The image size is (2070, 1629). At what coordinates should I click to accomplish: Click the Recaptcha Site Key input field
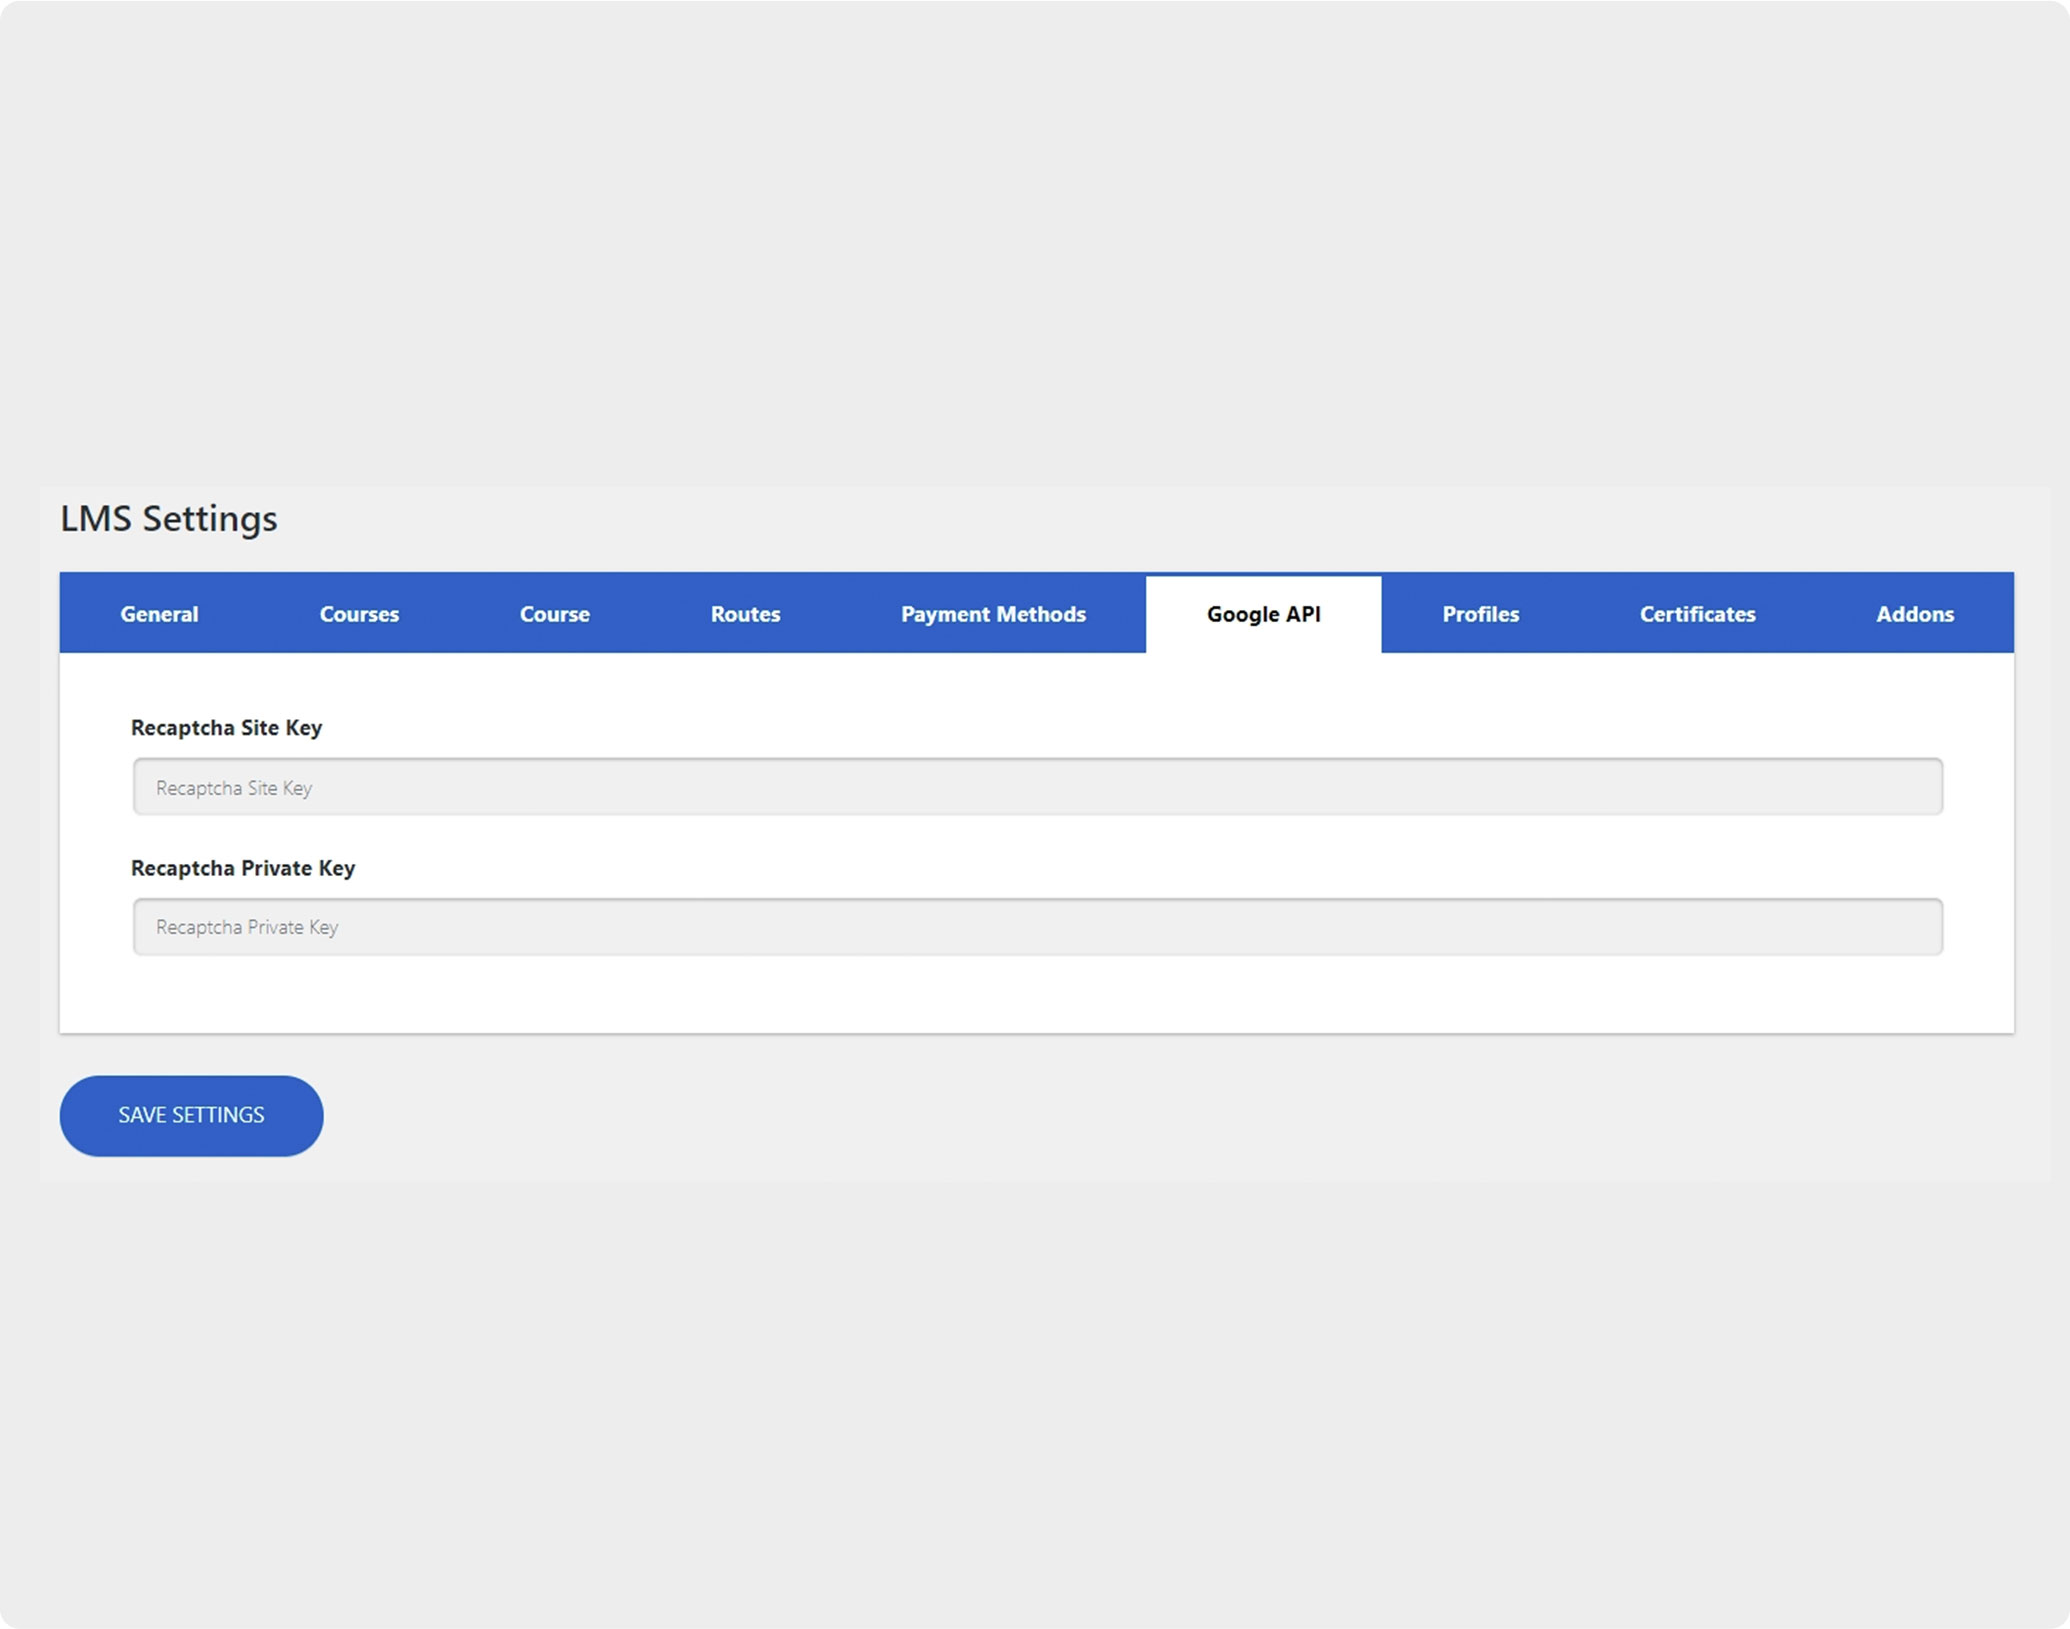click(x=1037, y=787)
